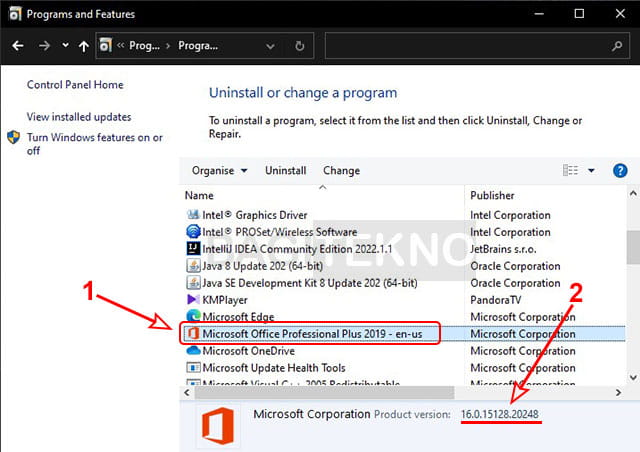Click the search magnifier icon
The width and height of the screenshot is (640, 452).
(x=617, y=46)
